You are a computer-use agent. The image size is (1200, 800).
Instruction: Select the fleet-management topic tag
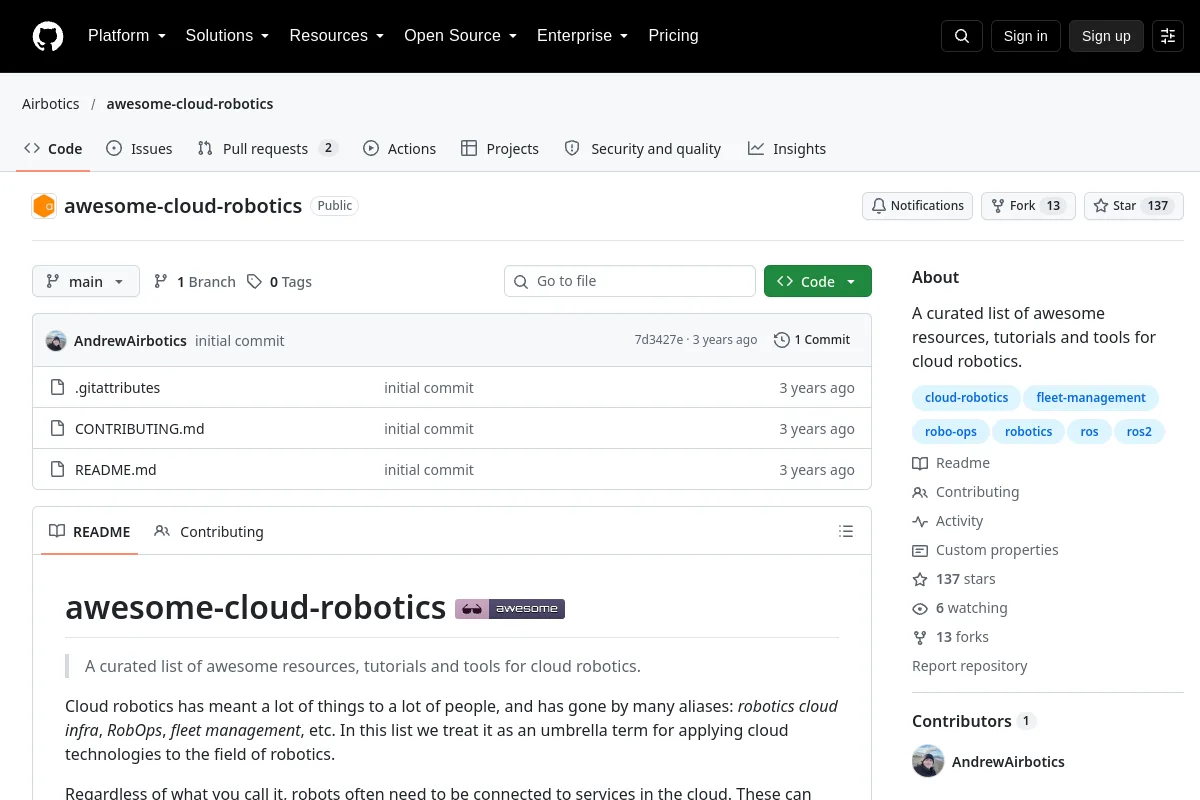tap(1091, 398)
